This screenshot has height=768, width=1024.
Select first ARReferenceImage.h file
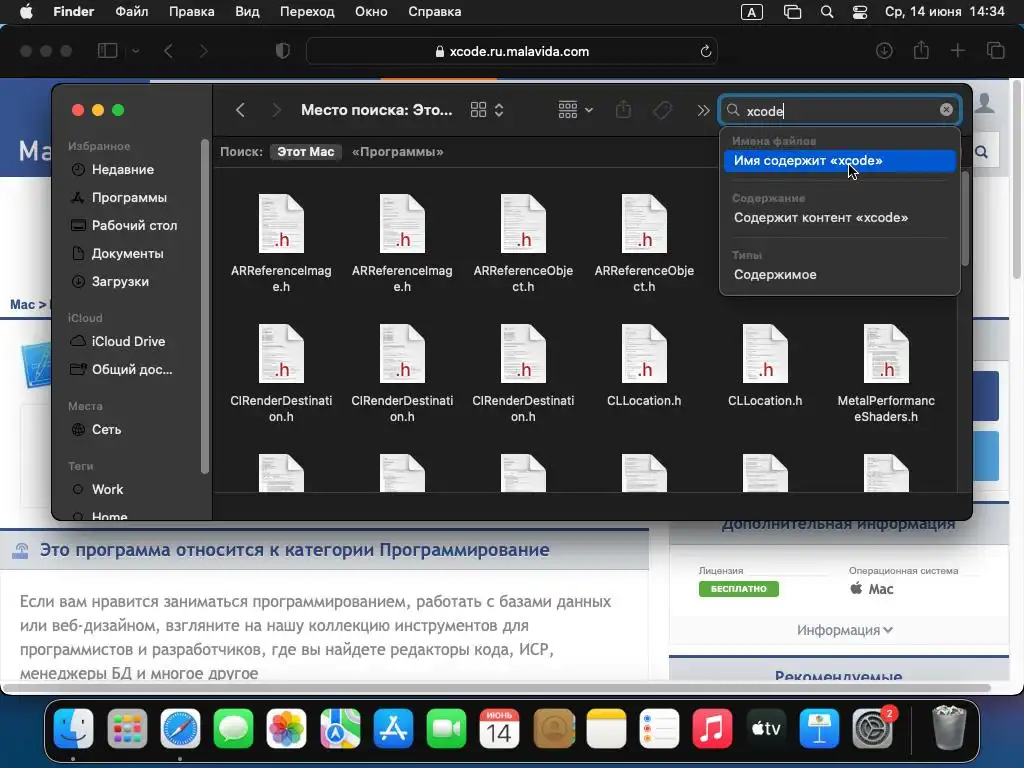(x=281, y=243)
